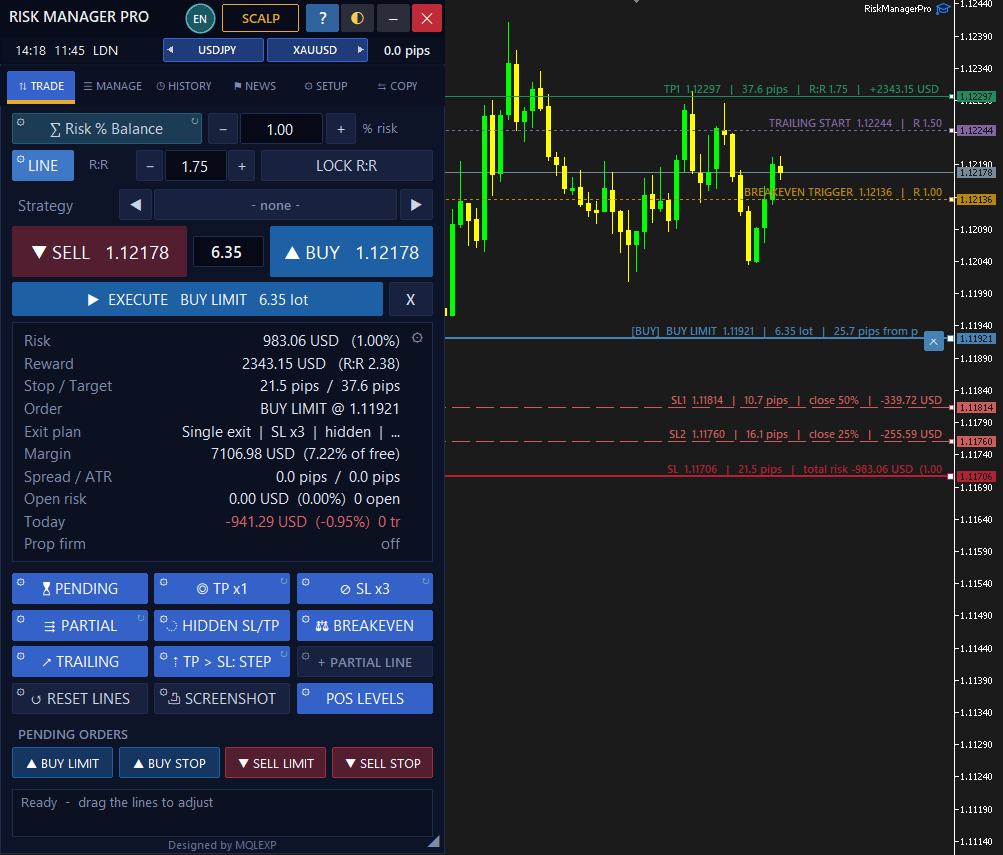Click the risk value field 1.00
Viewport: 1003px width, 855px height.
[281, 129]
